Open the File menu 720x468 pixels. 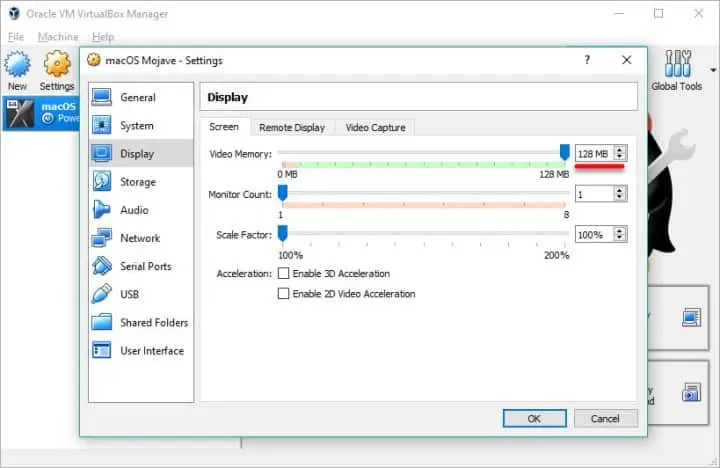coord(16,37)
